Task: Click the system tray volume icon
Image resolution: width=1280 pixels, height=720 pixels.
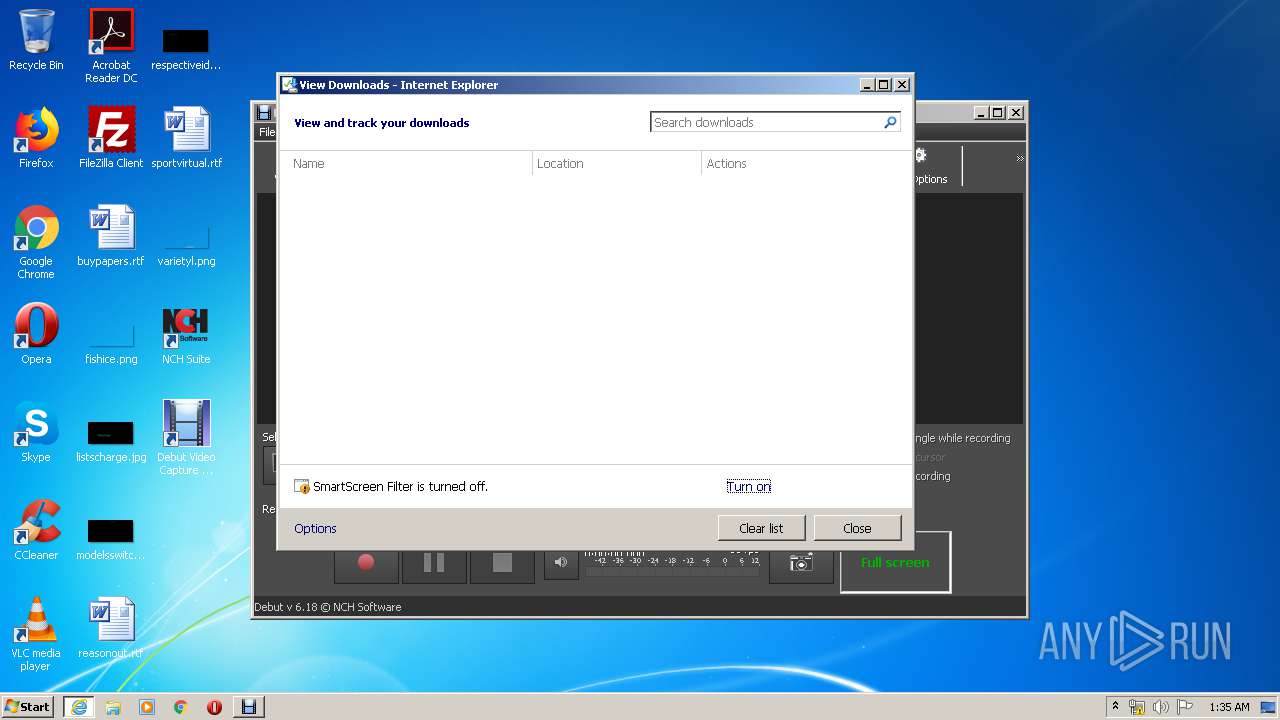Action: click(x=1161, y=707)
